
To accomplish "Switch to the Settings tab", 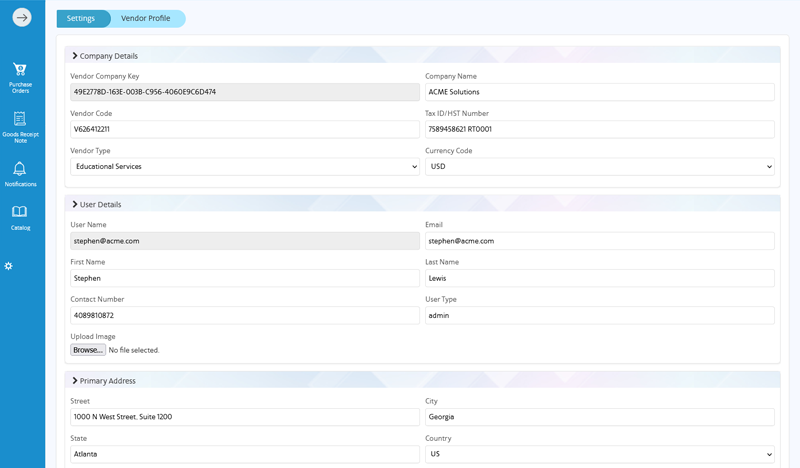I will pyautogui.click(x=81, y=18).
